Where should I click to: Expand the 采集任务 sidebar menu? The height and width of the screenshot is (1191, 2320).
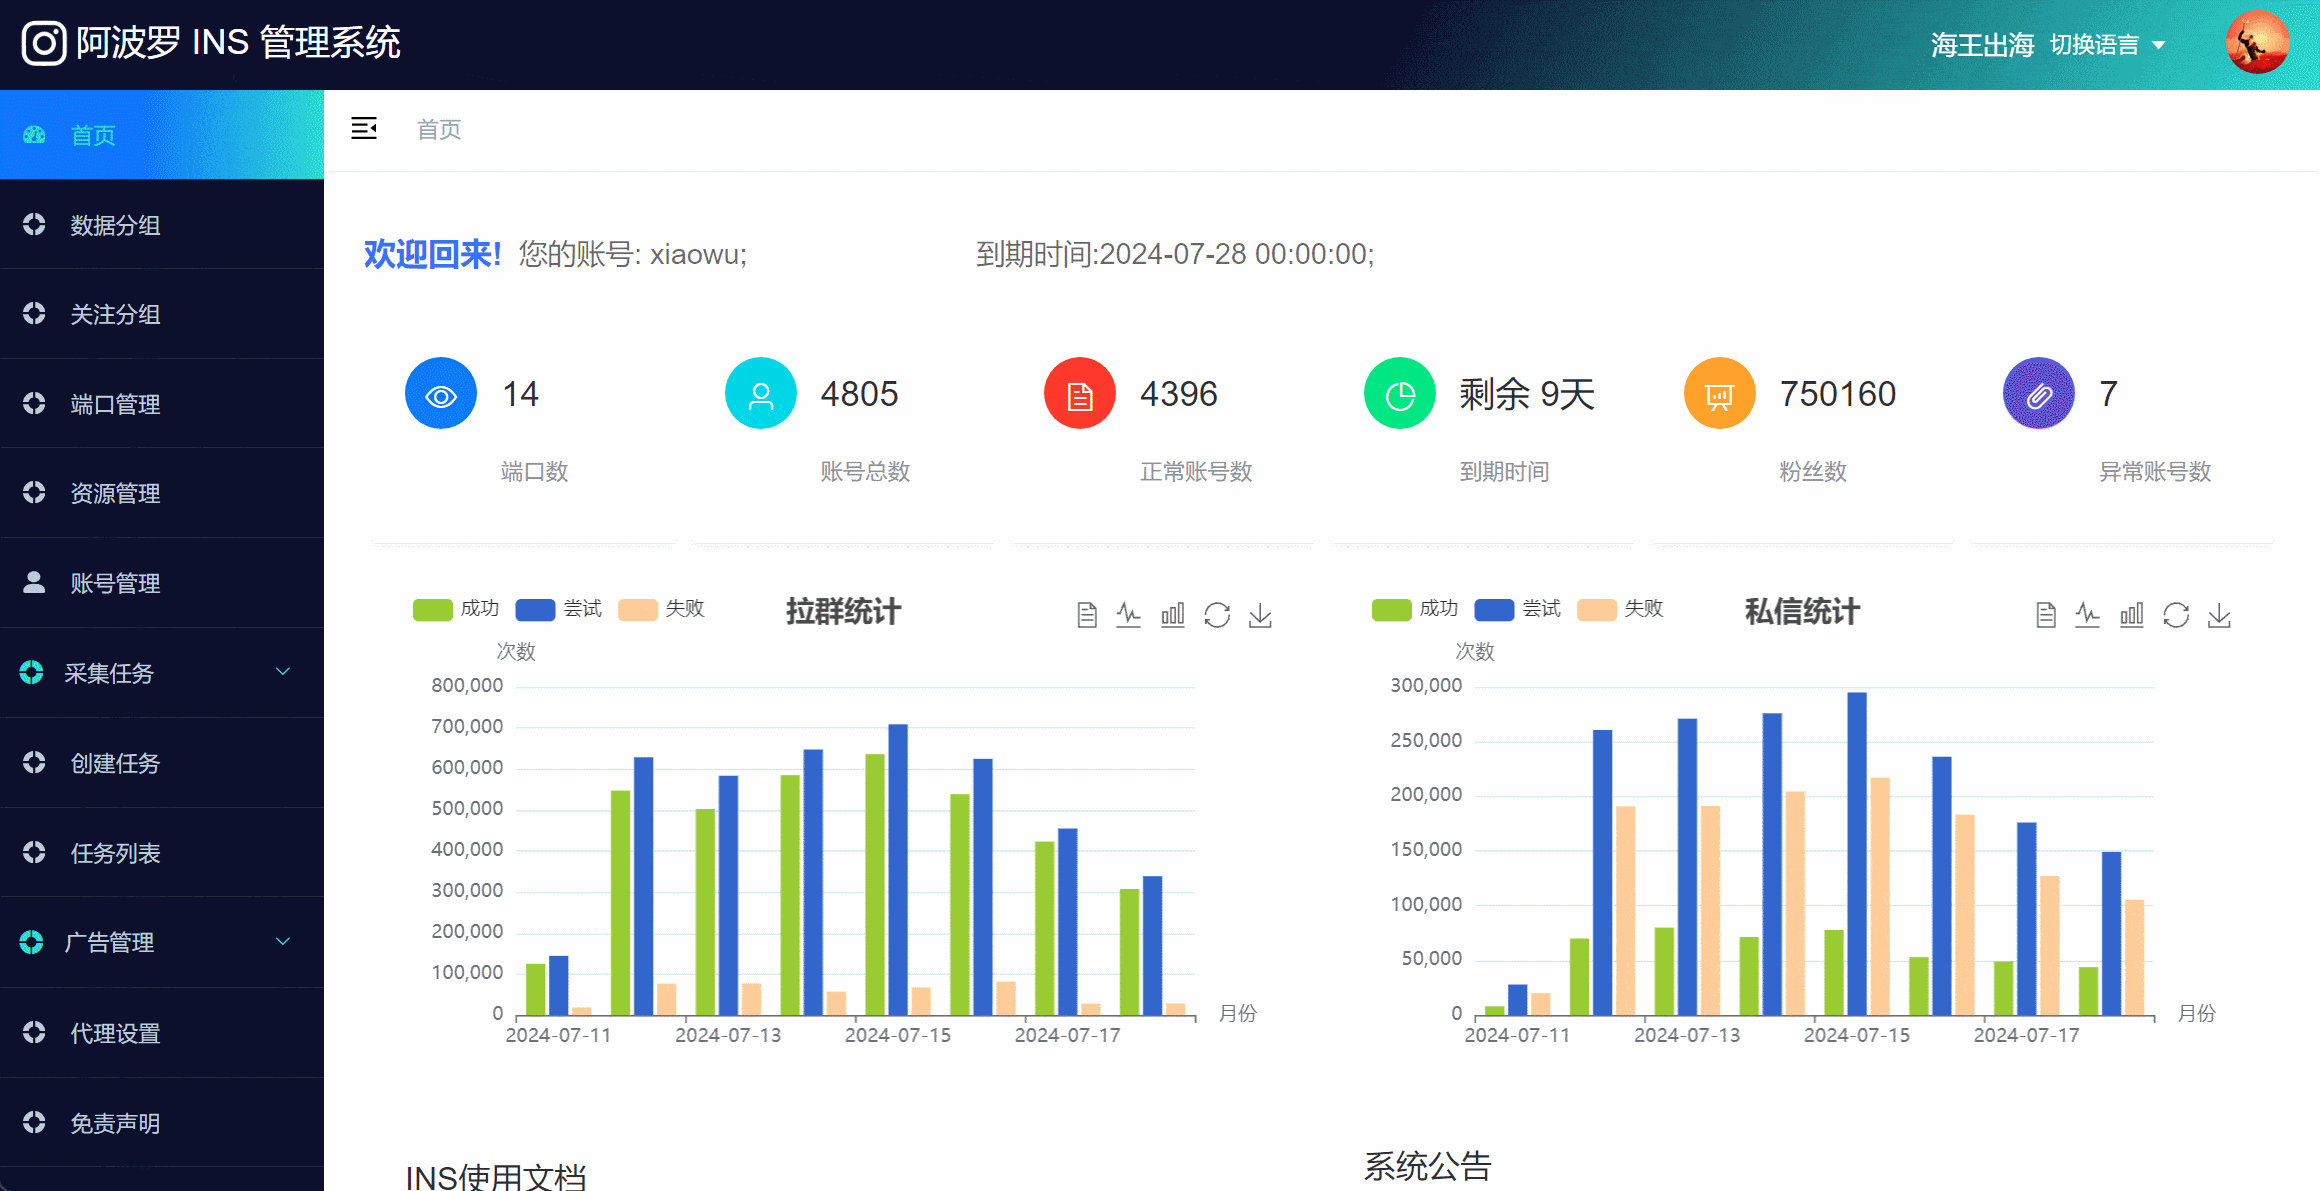click(x=111, y=673)
